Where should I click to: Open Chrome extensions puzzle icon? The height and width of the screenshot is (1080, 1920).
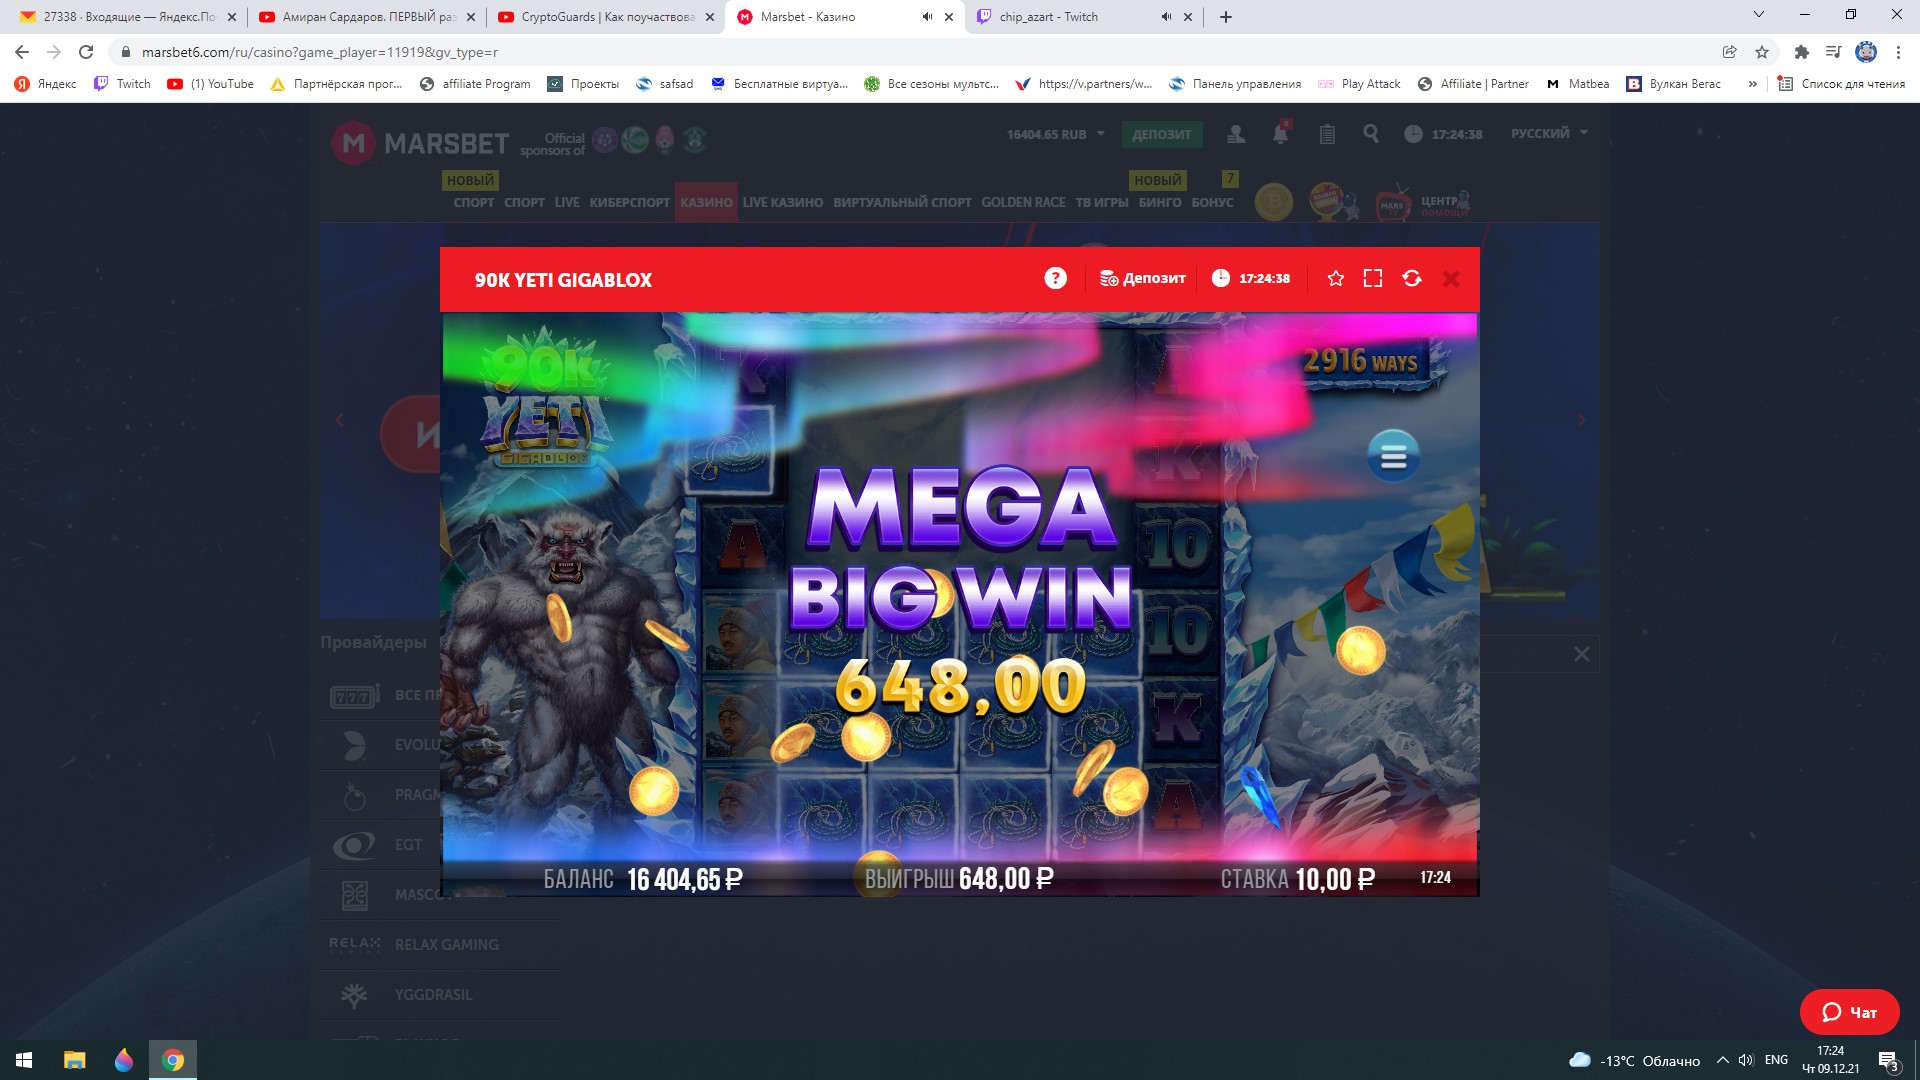point(1801,52)
